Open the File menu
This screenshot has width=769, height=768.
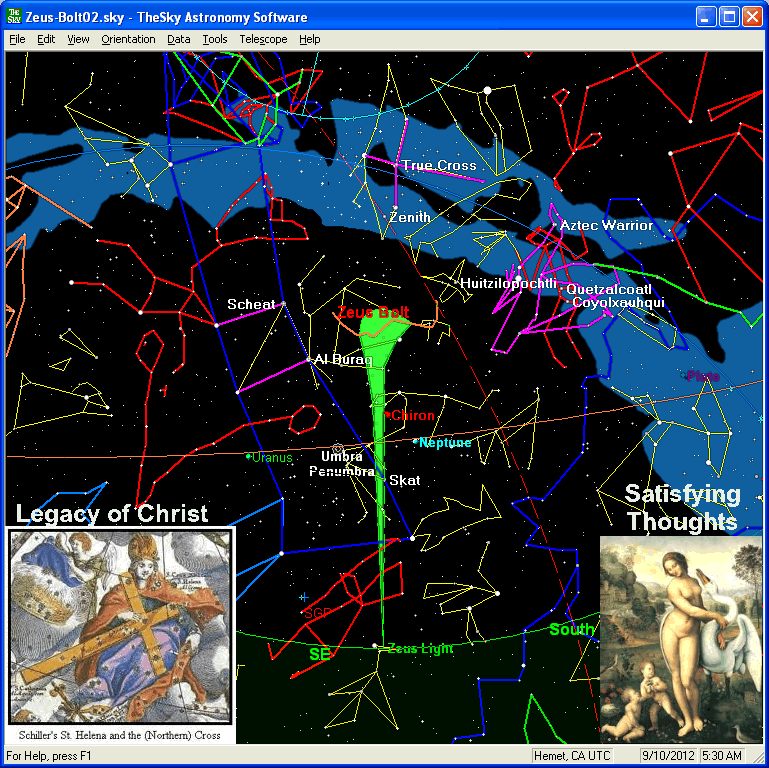[x=17, y=39]
